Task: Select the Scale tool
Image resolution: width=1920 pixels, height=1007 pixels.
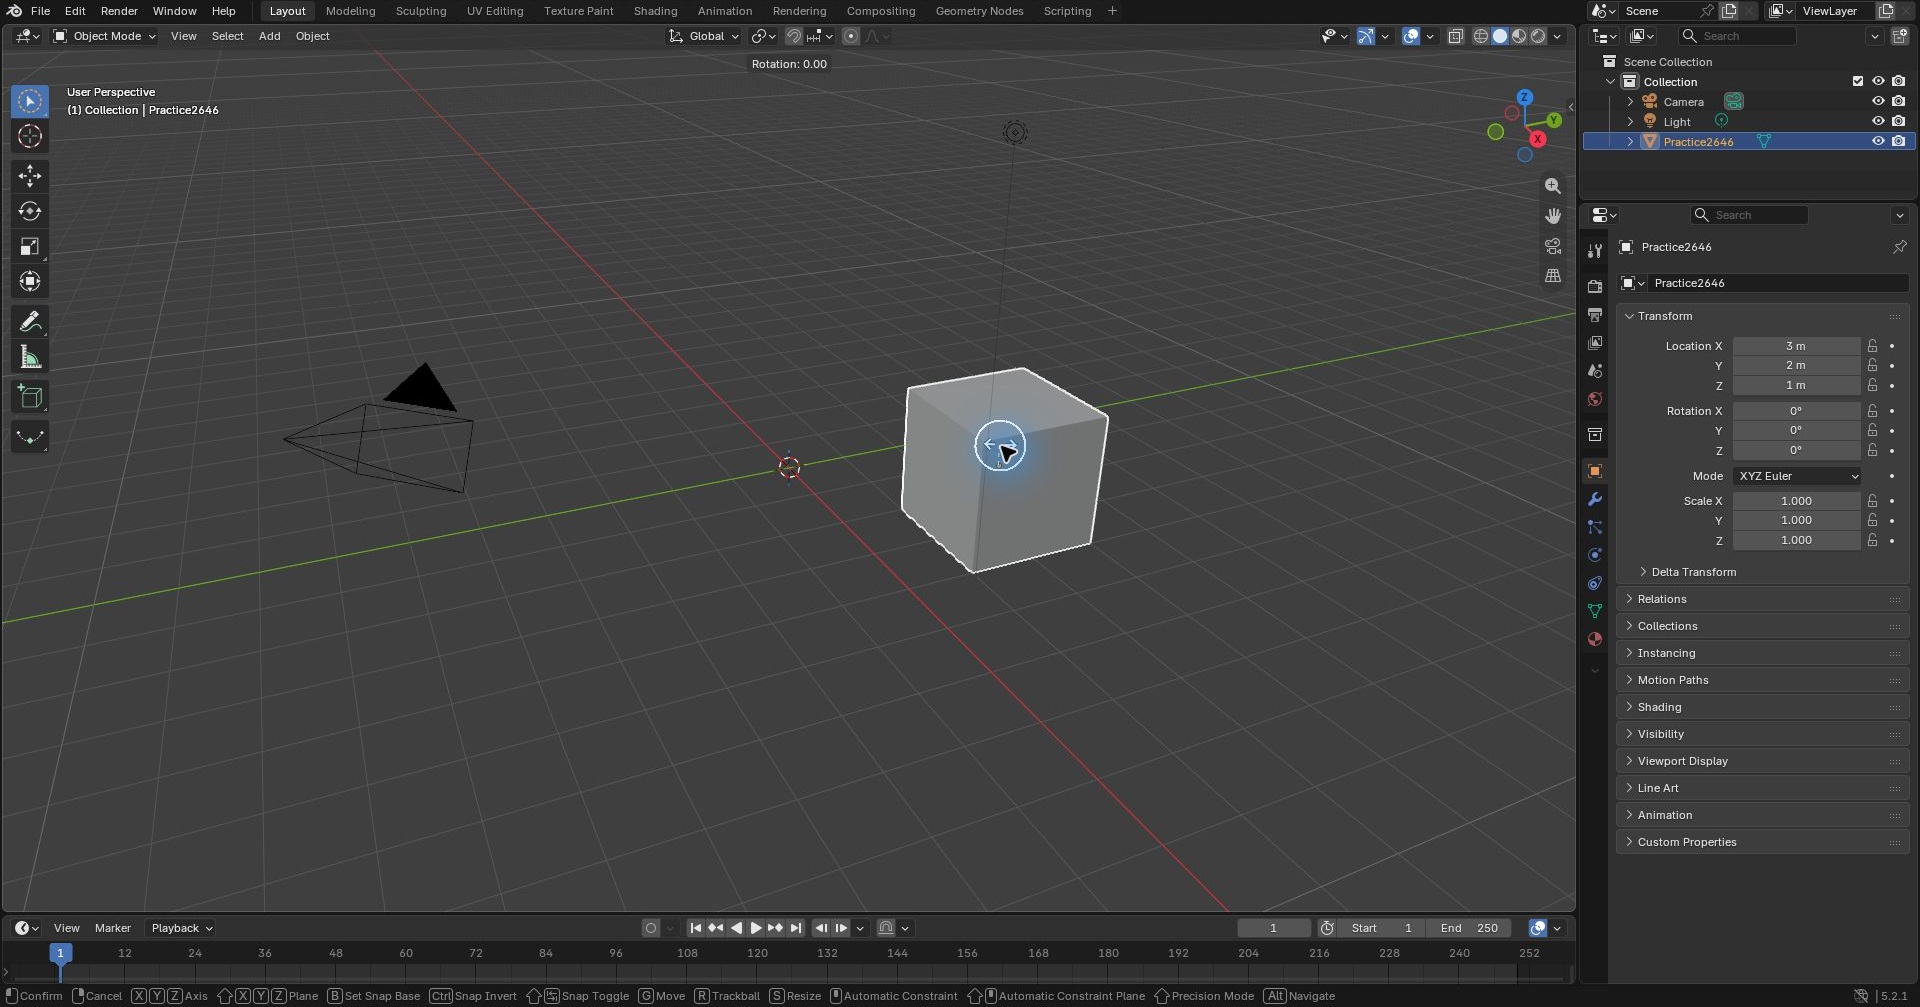Action: tap(30, 246)
